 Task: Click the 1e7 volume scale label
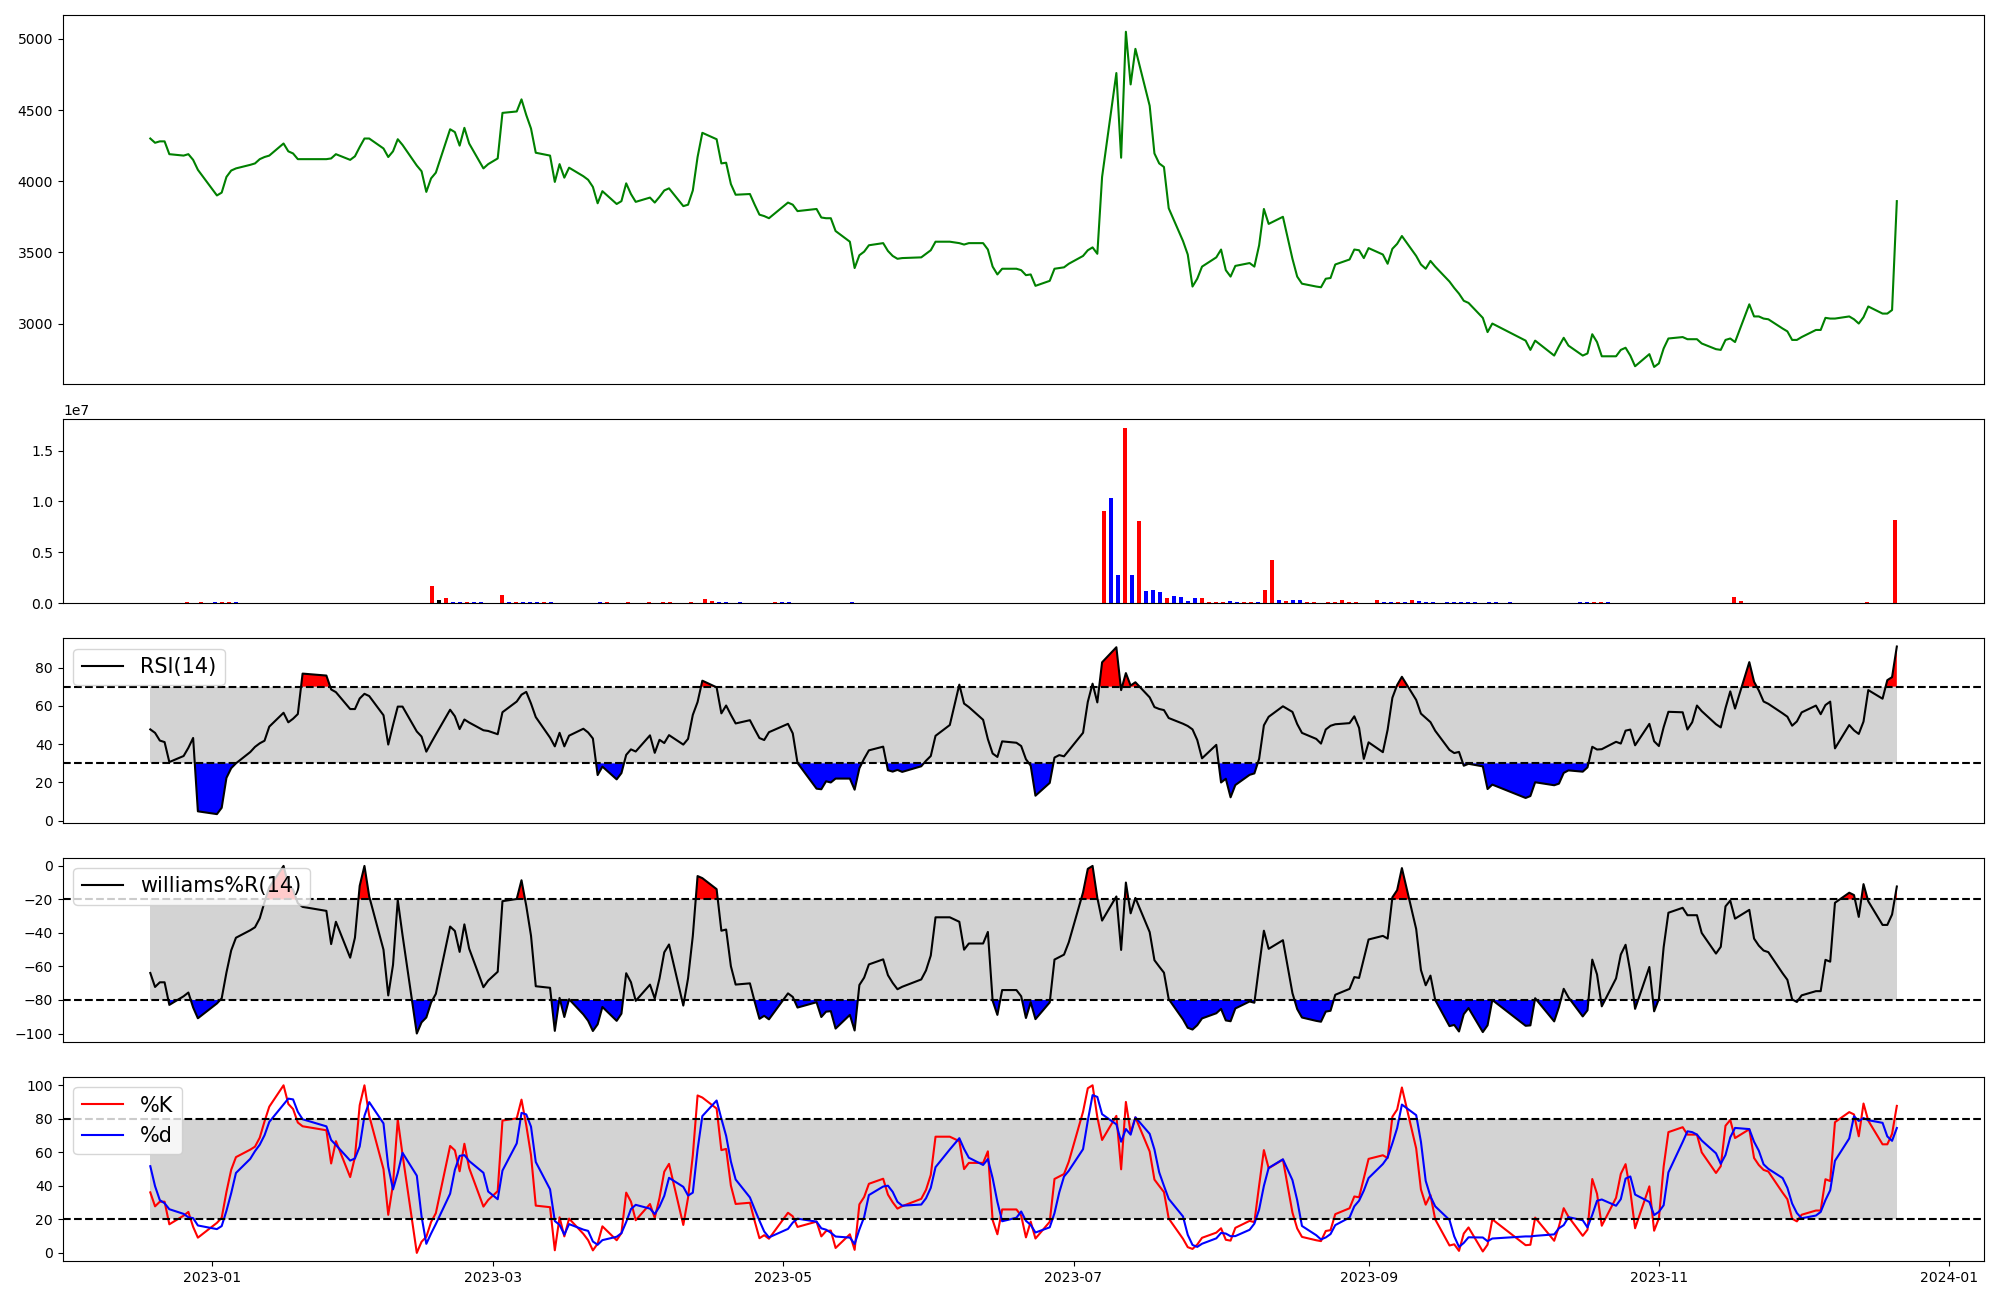coord(77,410)
